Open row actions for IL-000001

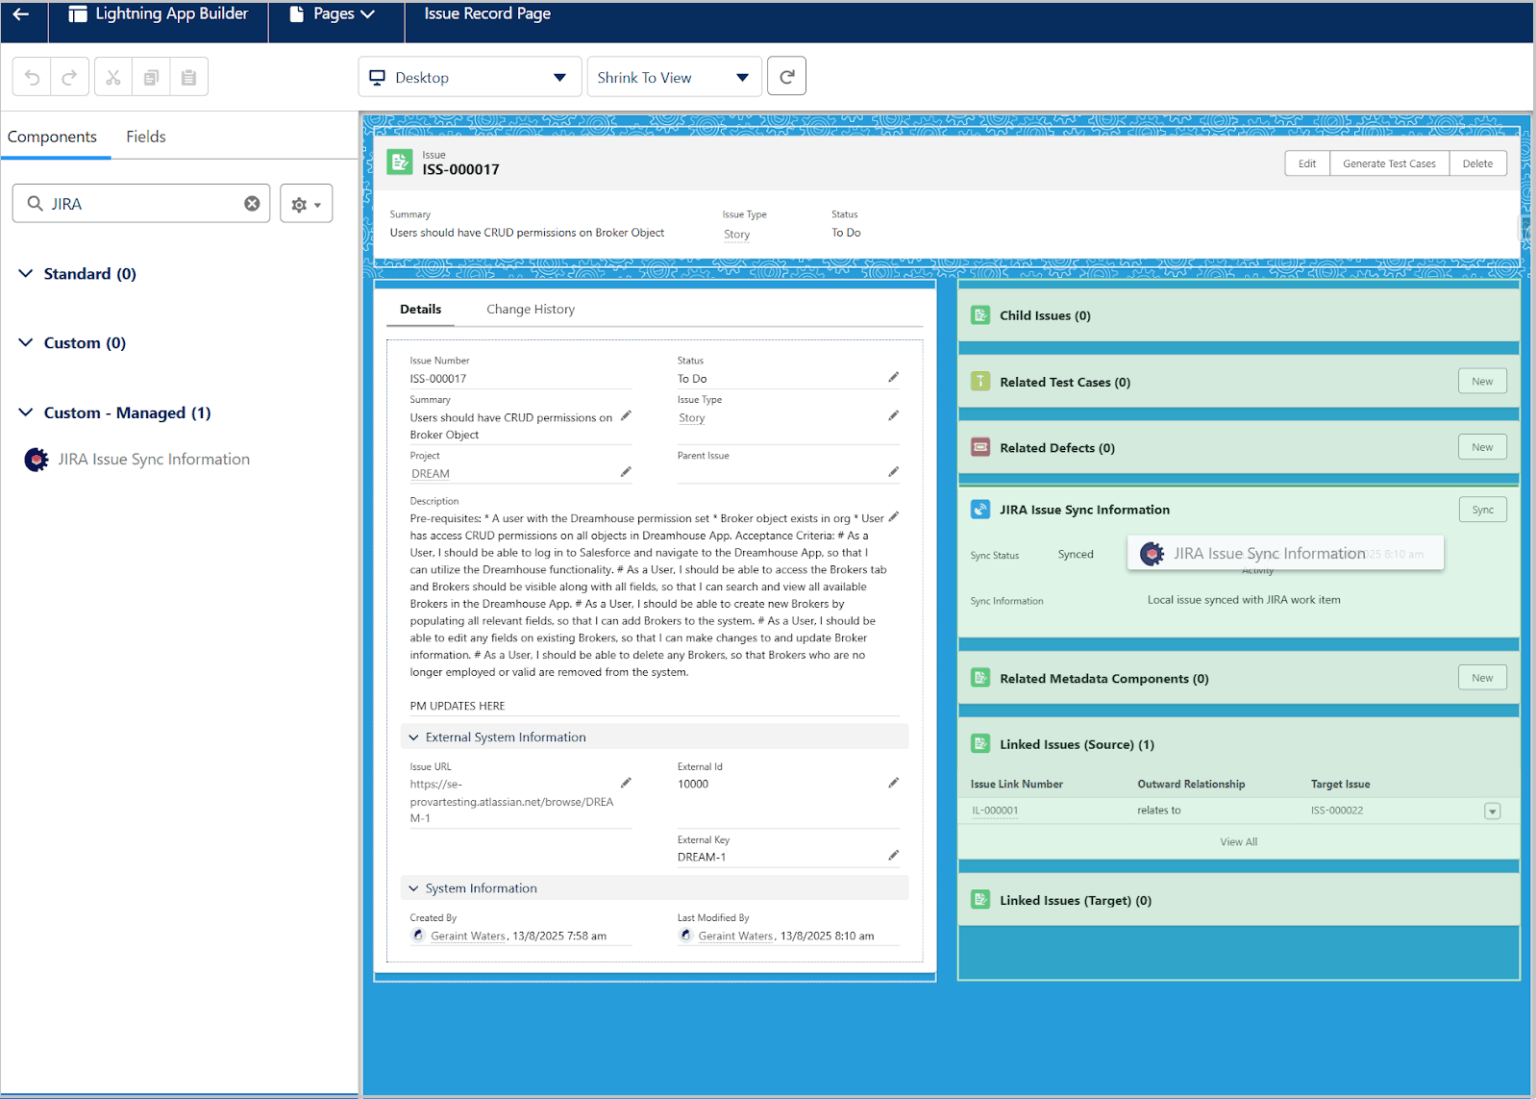click(1492, 811)
